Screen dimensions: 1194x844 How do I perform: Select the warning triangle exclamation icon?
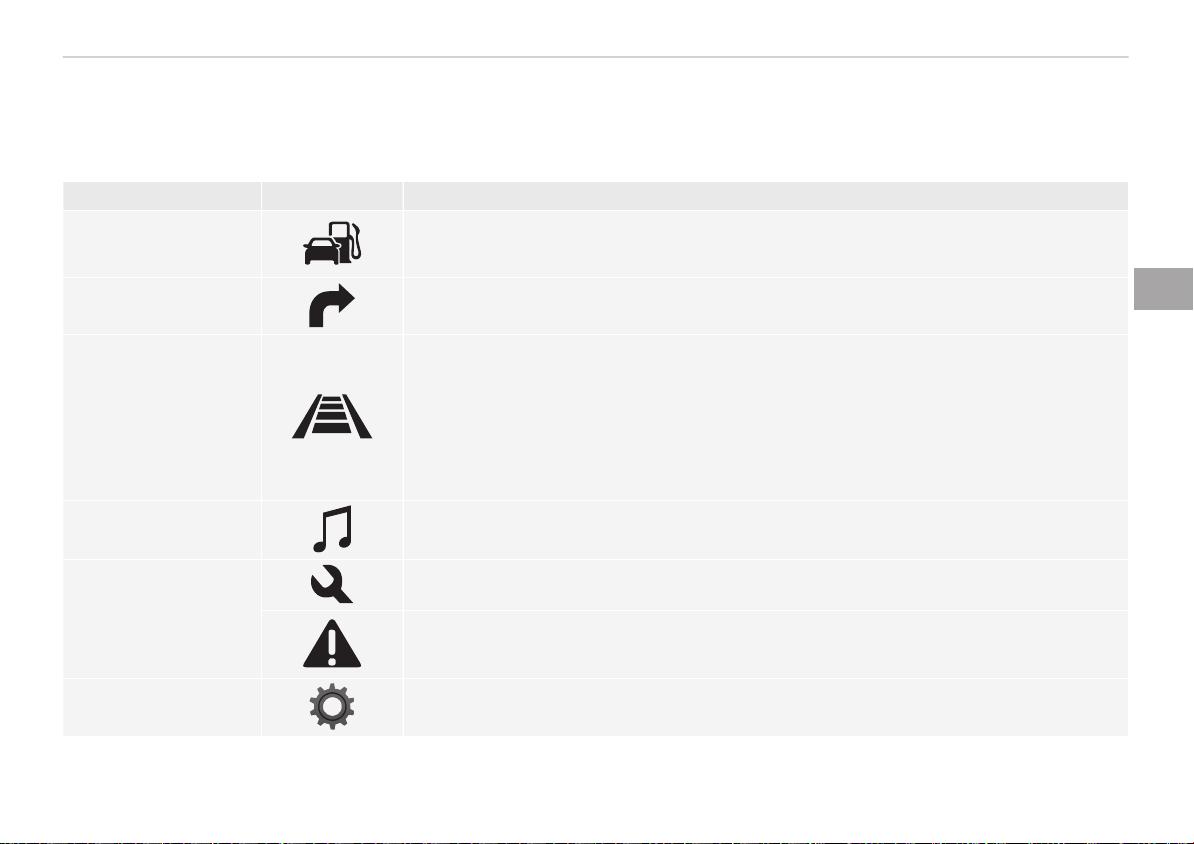332,644
